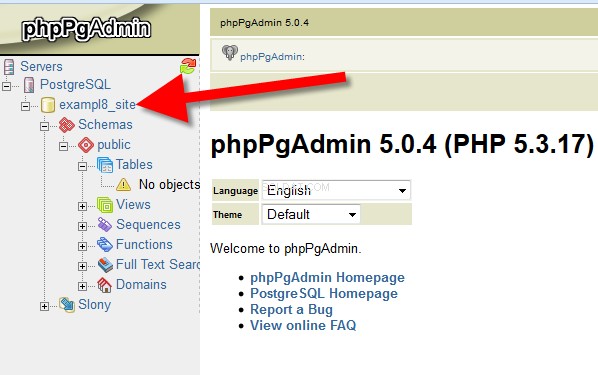Viewport: 598px width, 375px height.
Task: Click the Servers root icon
Action: (9, 67)
